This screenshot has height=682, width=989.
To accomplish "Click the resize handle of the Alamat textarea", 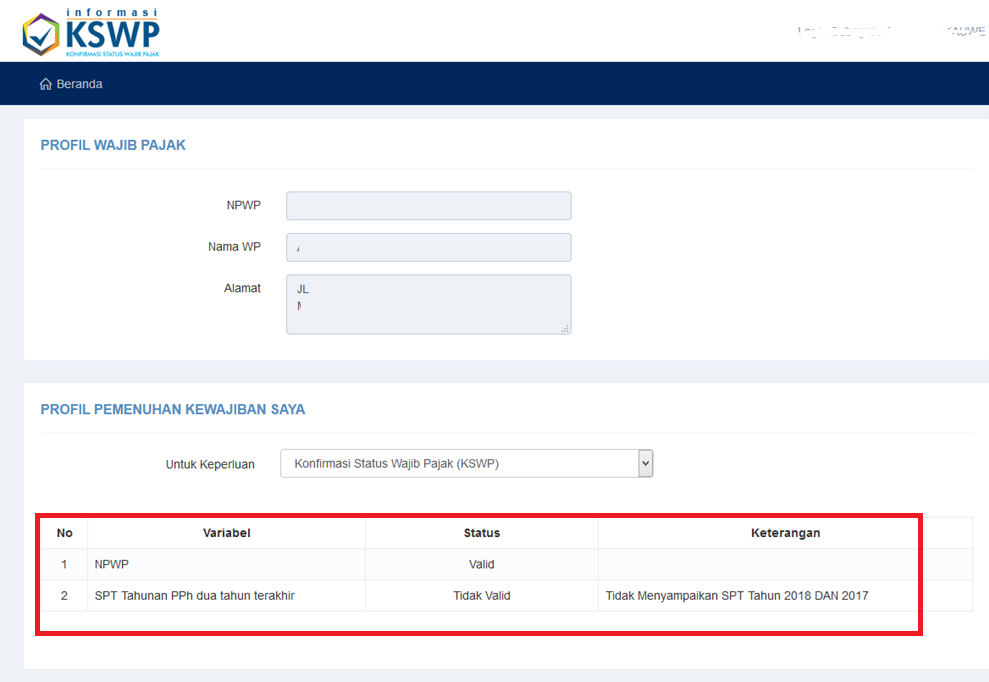I will point(566,331).
